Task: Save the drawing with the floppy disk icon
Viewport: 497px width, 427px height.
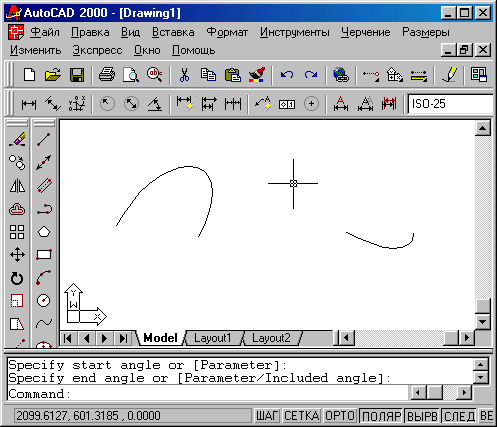Action: point(77,75)
